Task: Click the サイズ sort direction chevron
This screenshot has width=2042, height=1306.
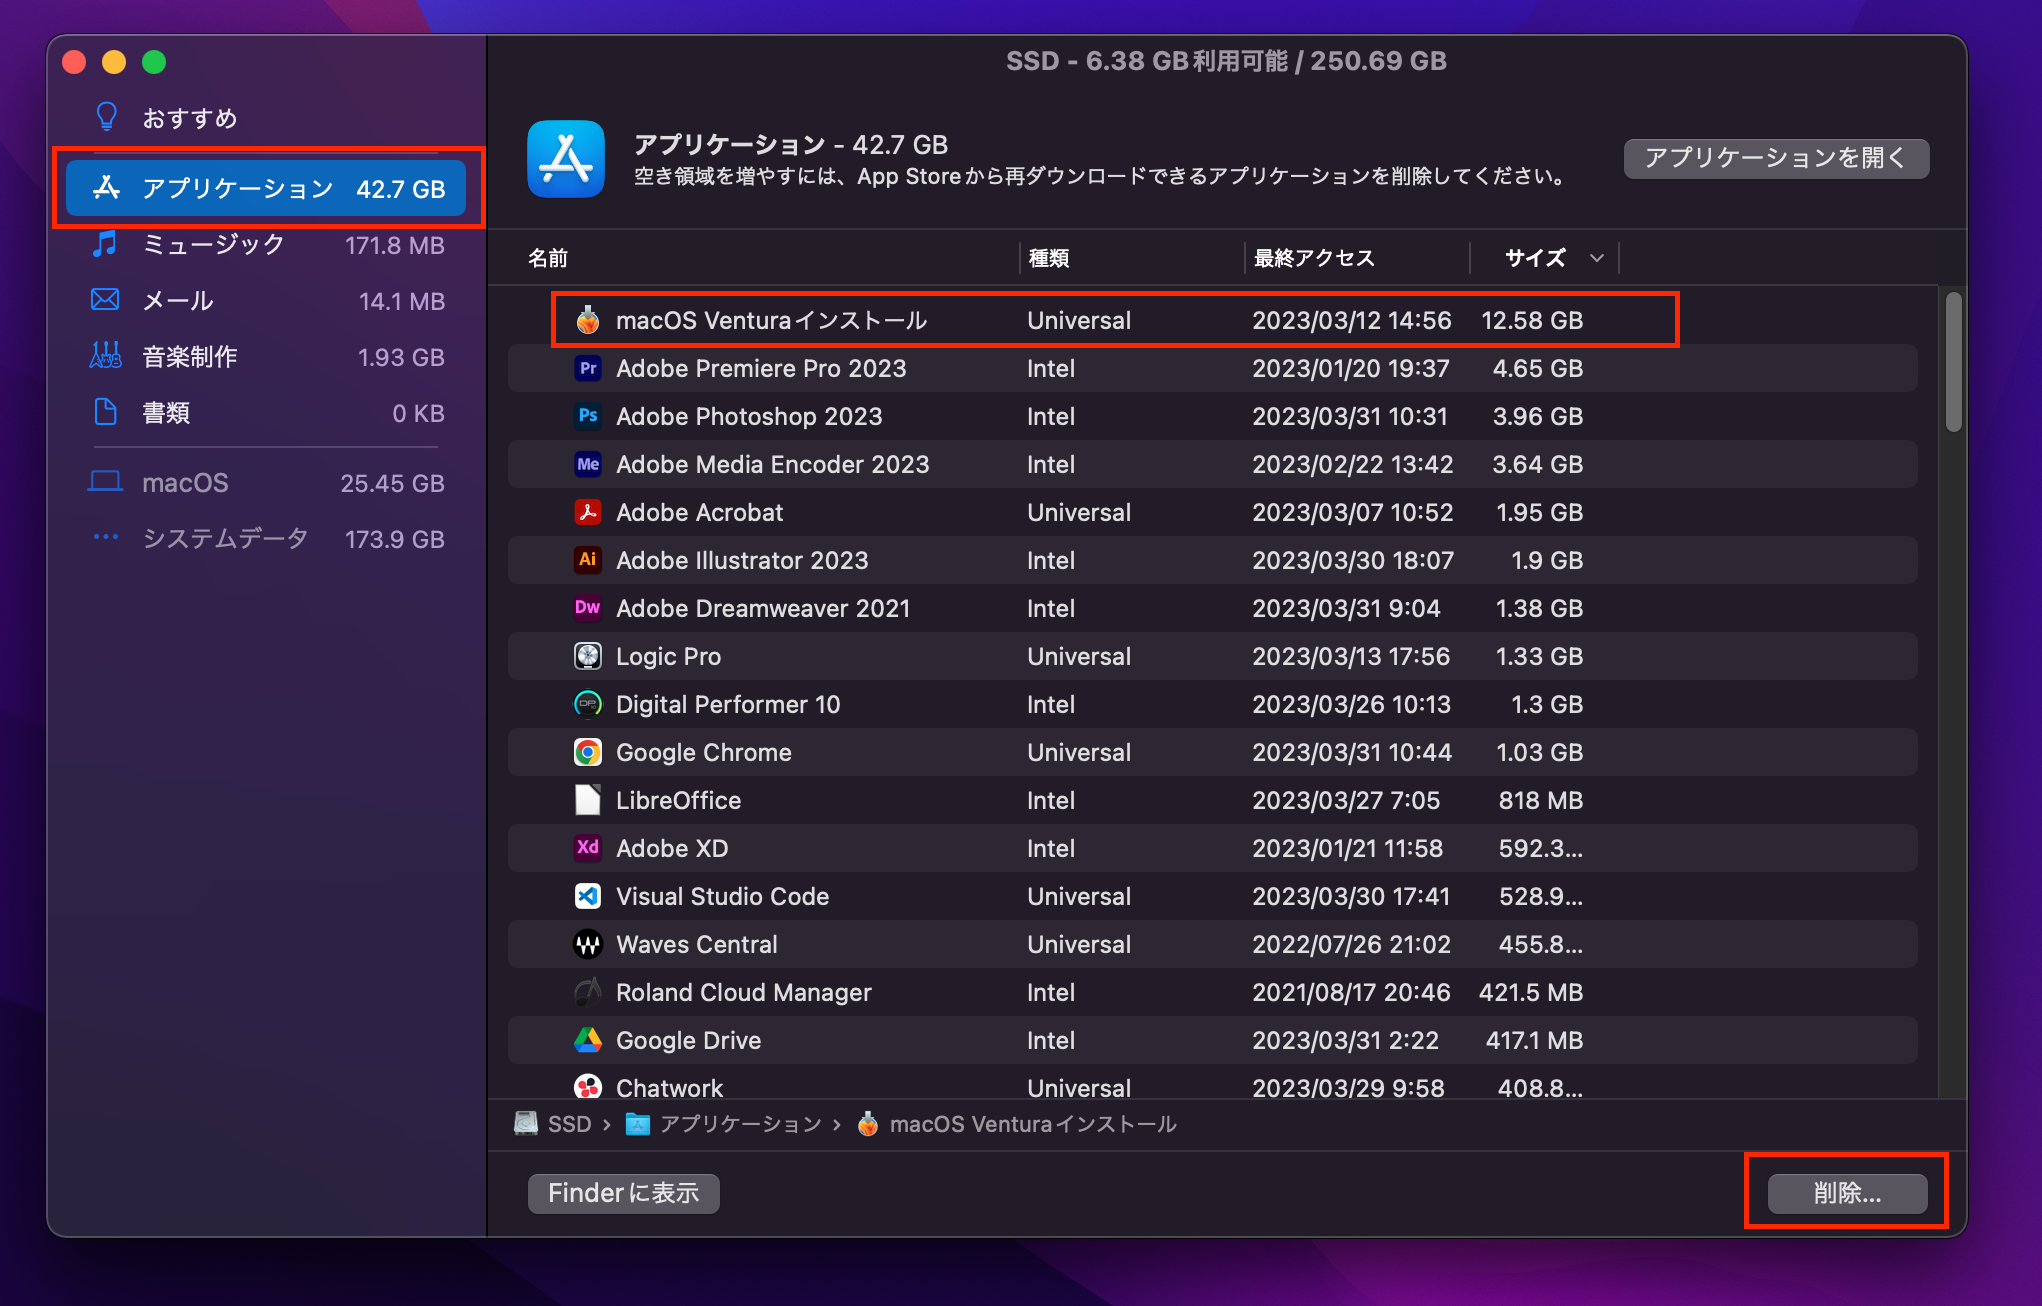Action: pyautogui.click(x=1597, y=258)
